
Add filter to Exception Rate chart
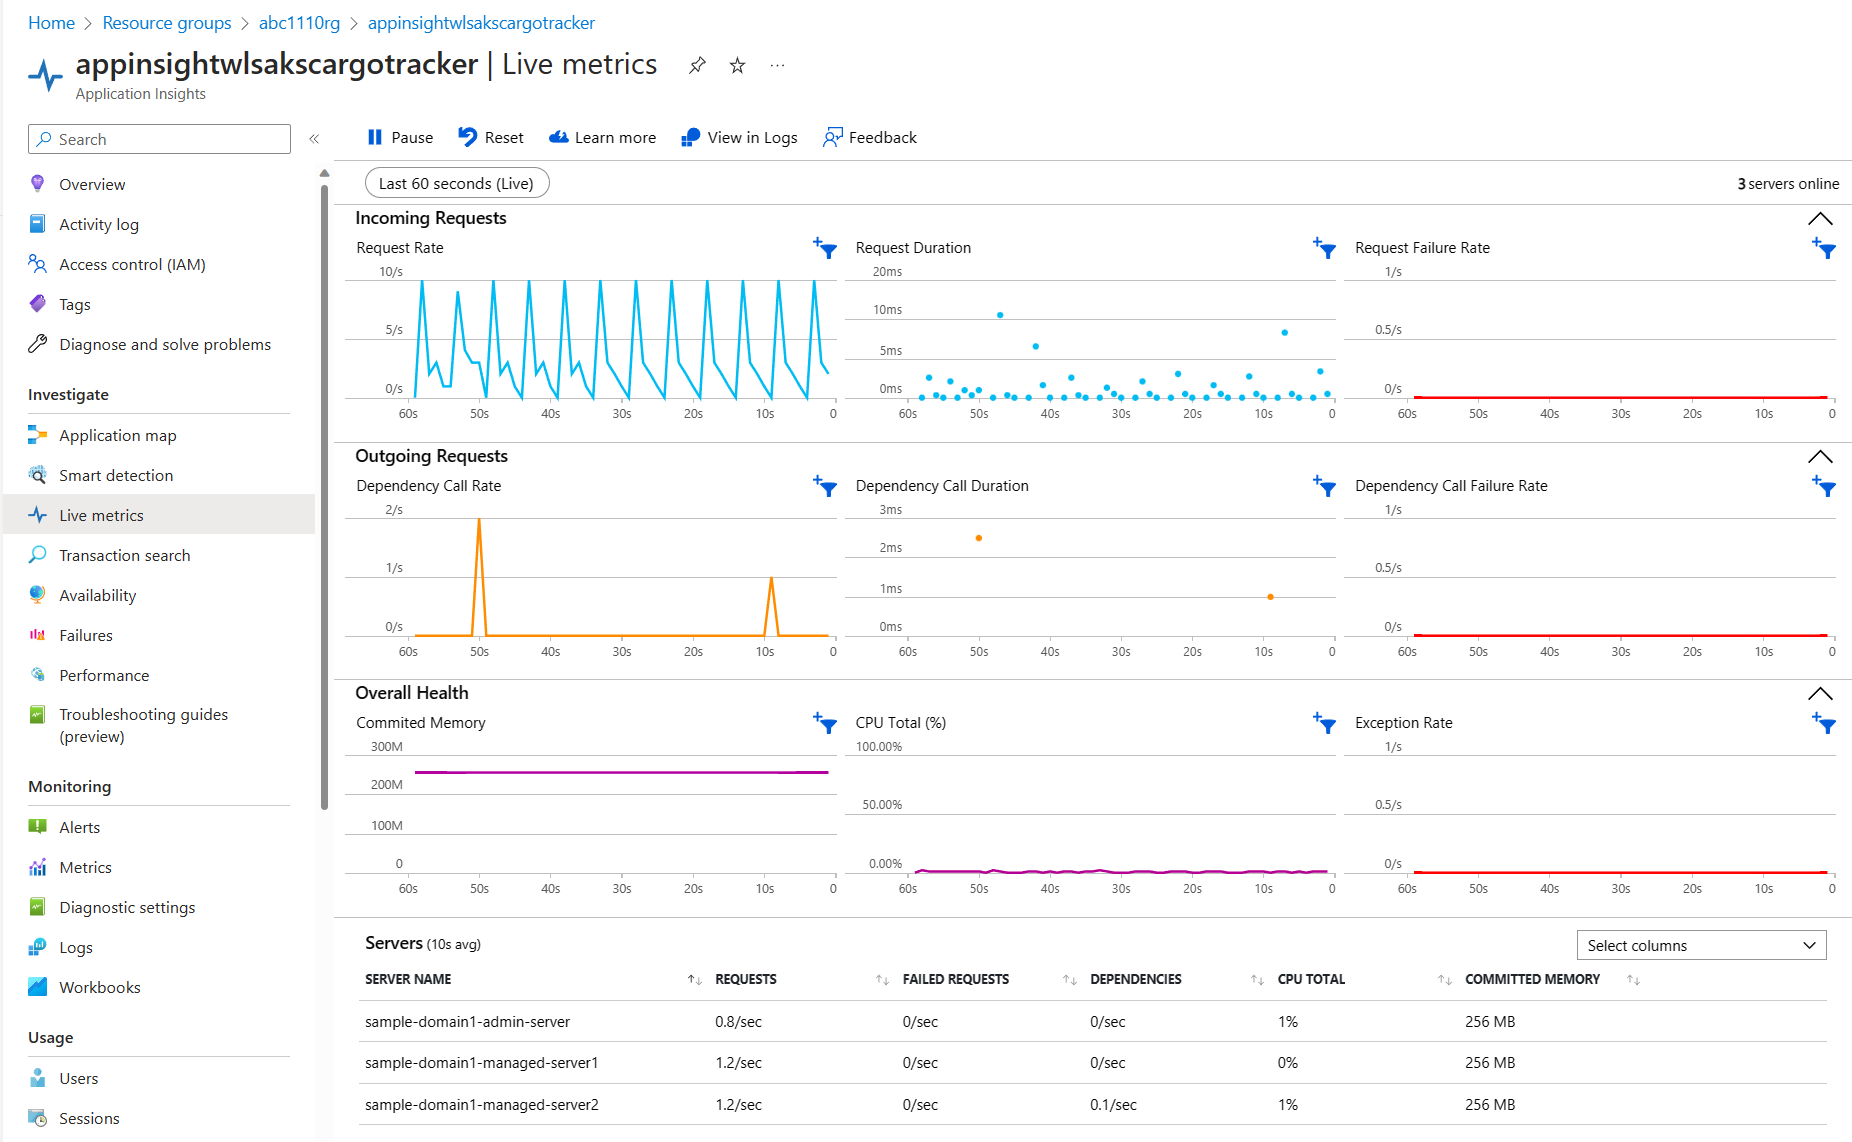(1824, 723)
